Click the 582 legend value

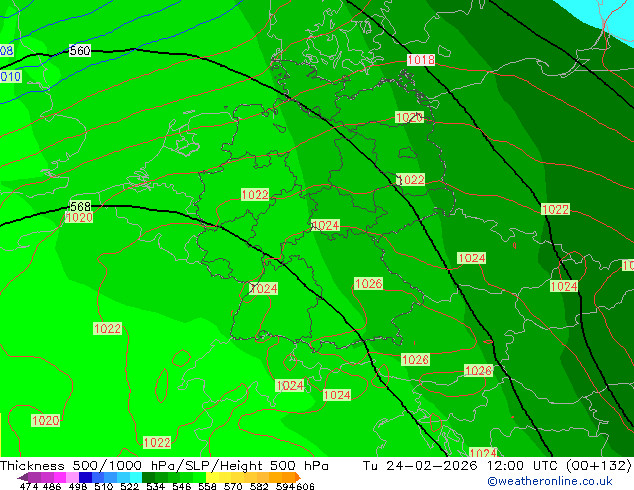point(259,486)
